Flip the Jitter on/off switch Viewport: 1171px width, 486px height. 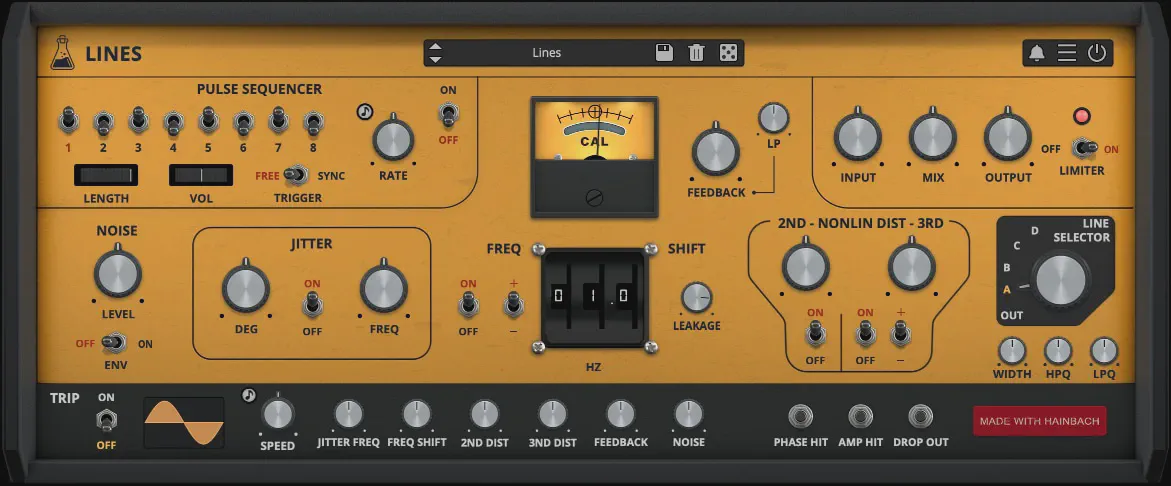[313, 304]
